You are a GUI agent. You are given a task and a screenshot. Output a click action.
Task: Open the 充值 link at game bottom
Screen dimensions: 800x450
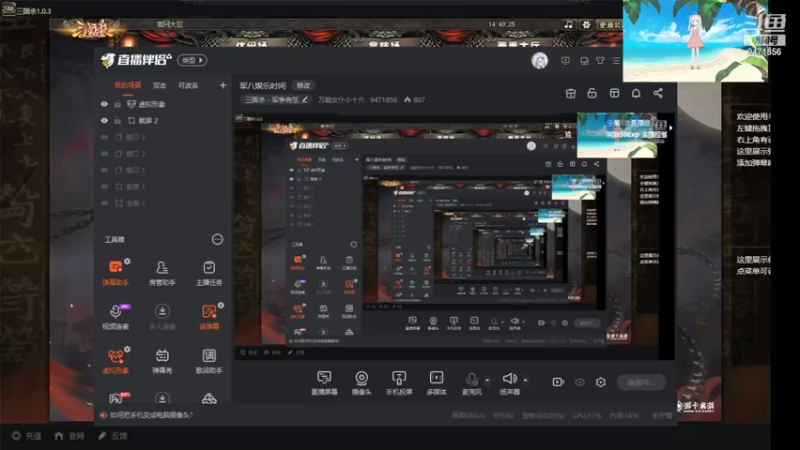tap(27, 436)
